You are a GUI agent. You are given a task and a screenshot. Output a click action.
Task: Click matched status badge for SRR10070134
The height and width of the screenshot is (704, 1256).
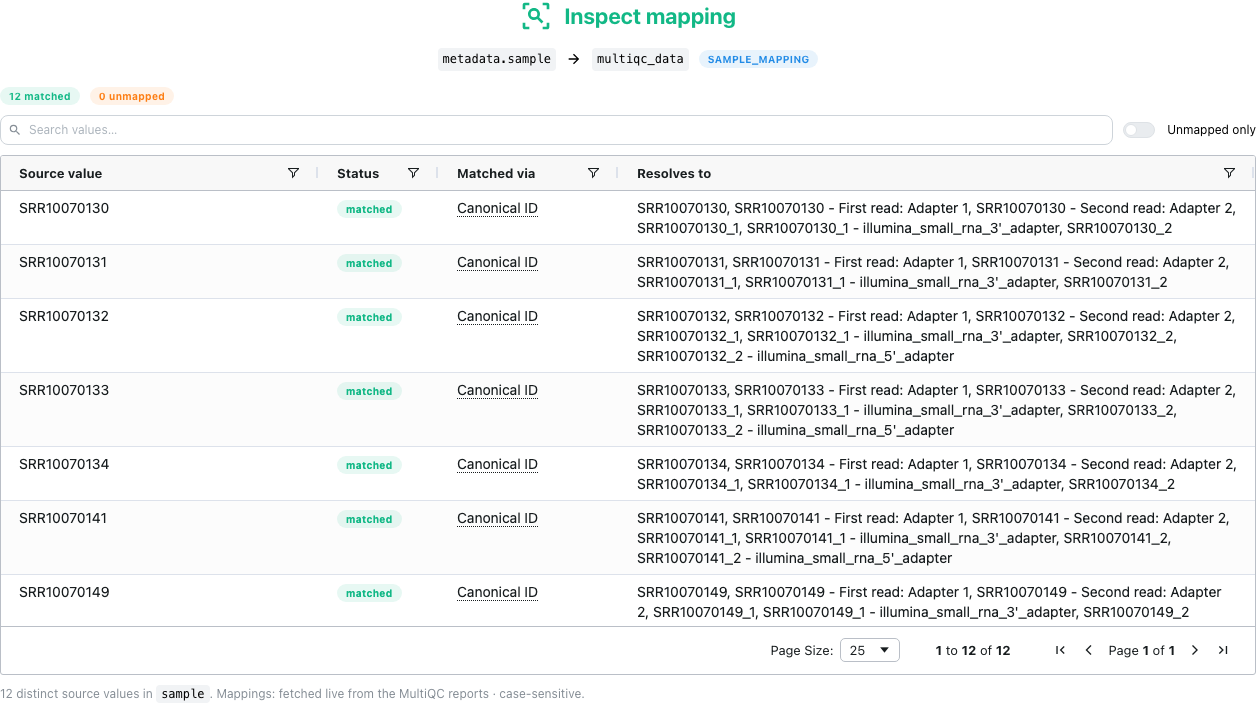(x=369, y=465)
